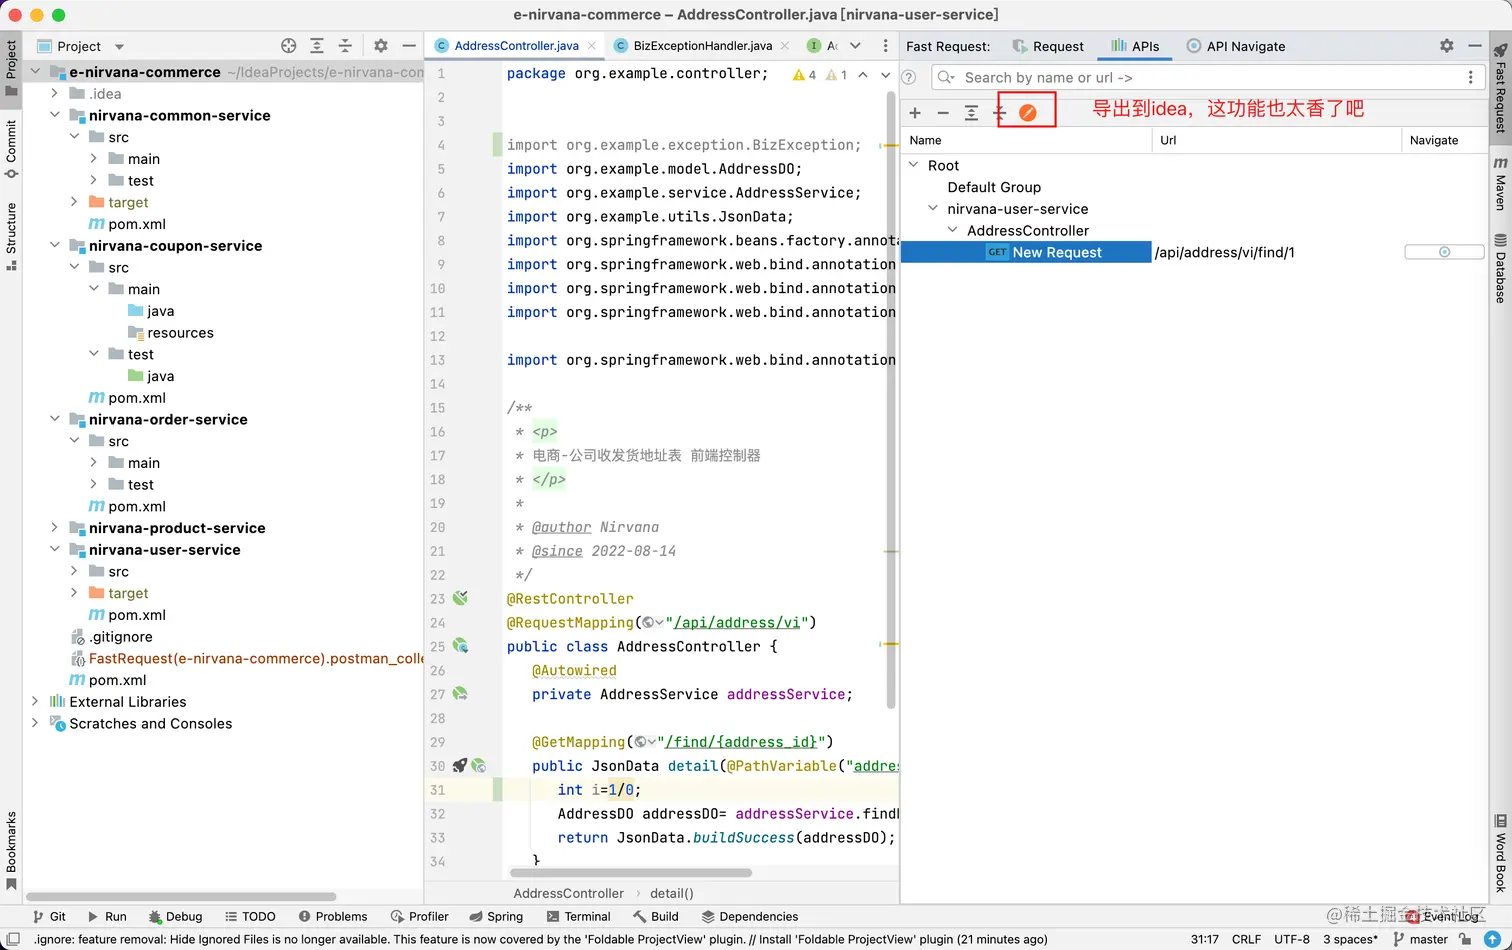Screen dimensions: 1512x950
Task: Click the Spring bean gutter icon on line 23
Action: coord(460,598)
